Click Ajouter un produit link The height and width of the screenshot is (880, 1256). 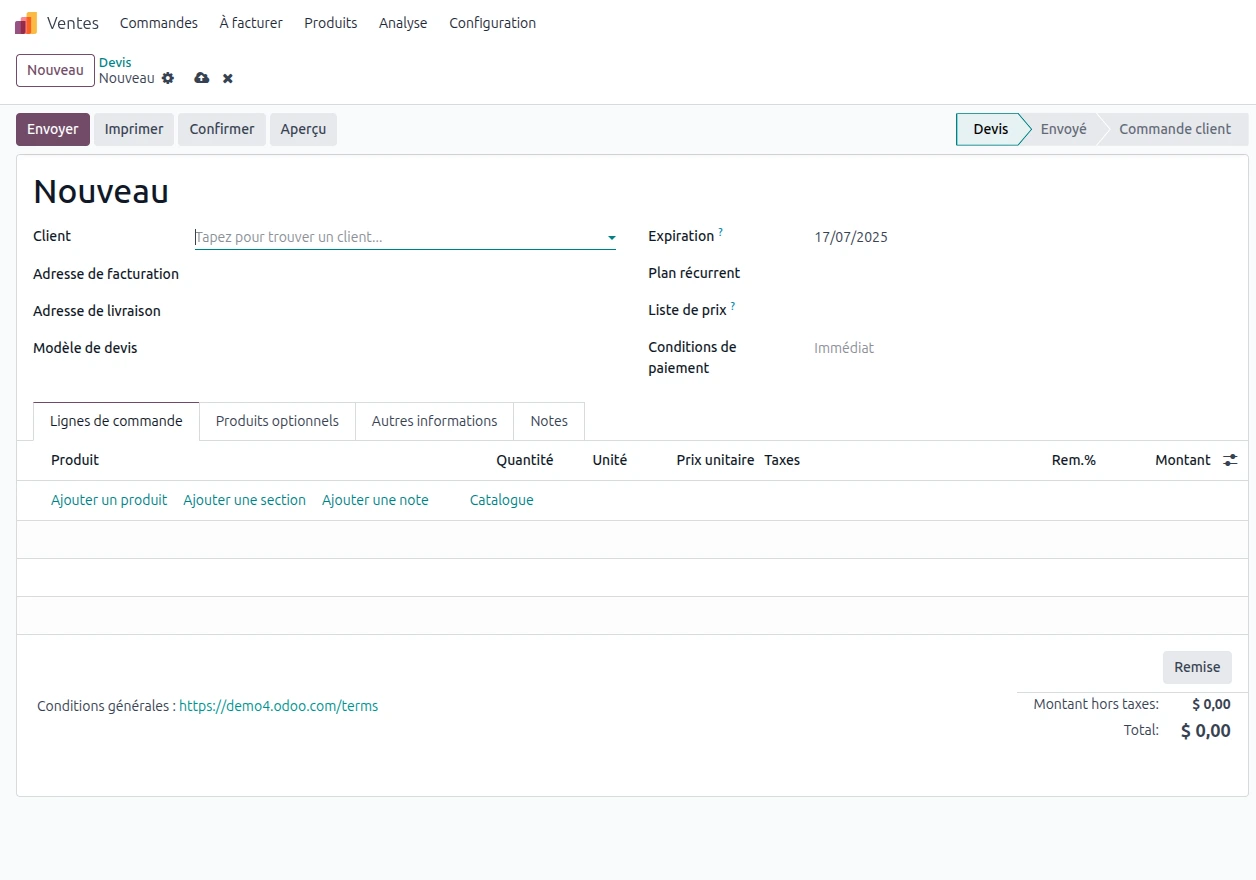tap(109, 500)
